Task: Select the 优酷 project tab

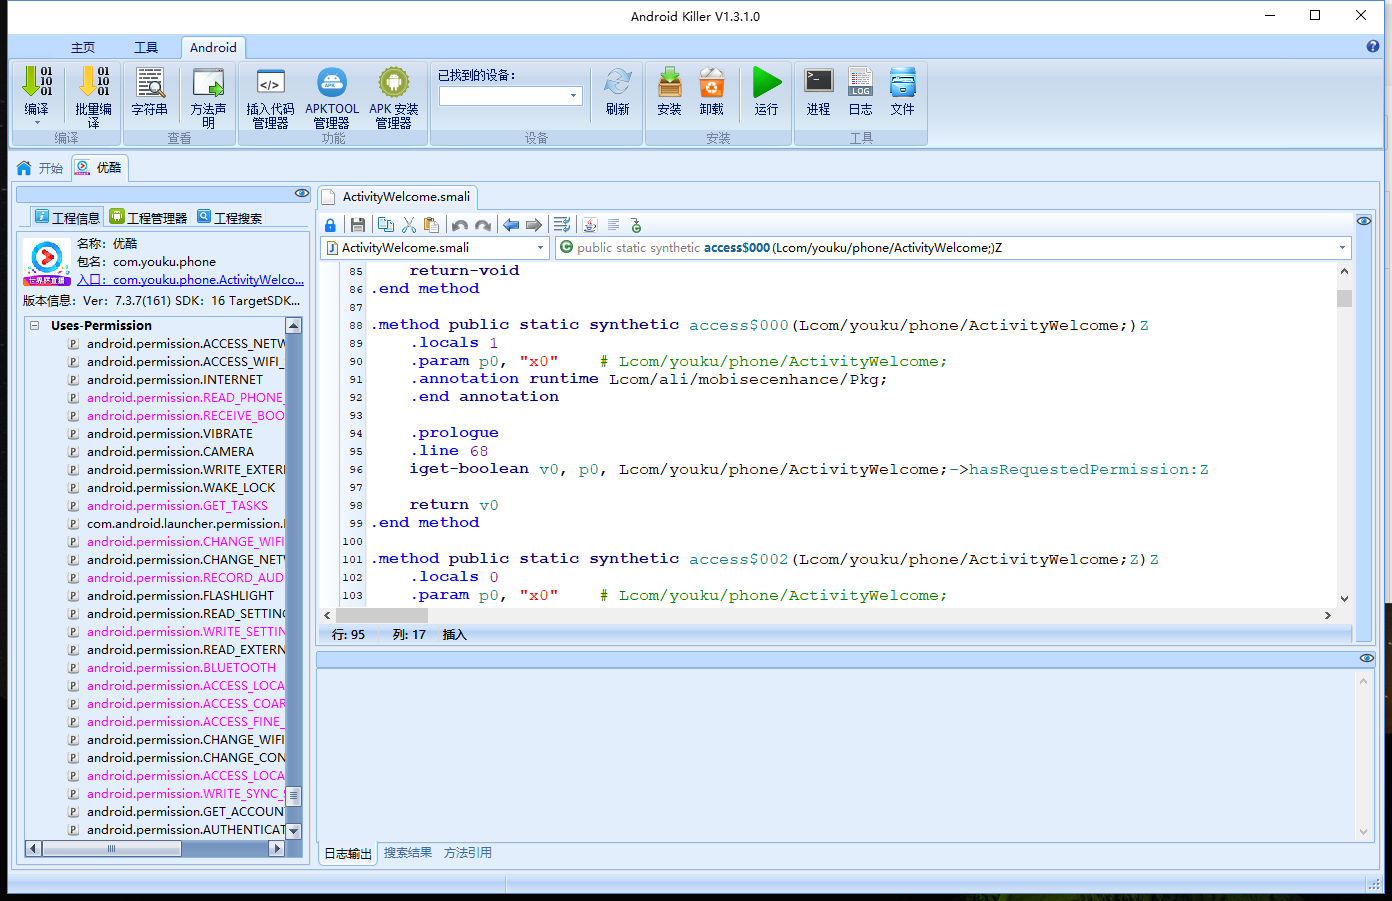Action: (99, 168)
